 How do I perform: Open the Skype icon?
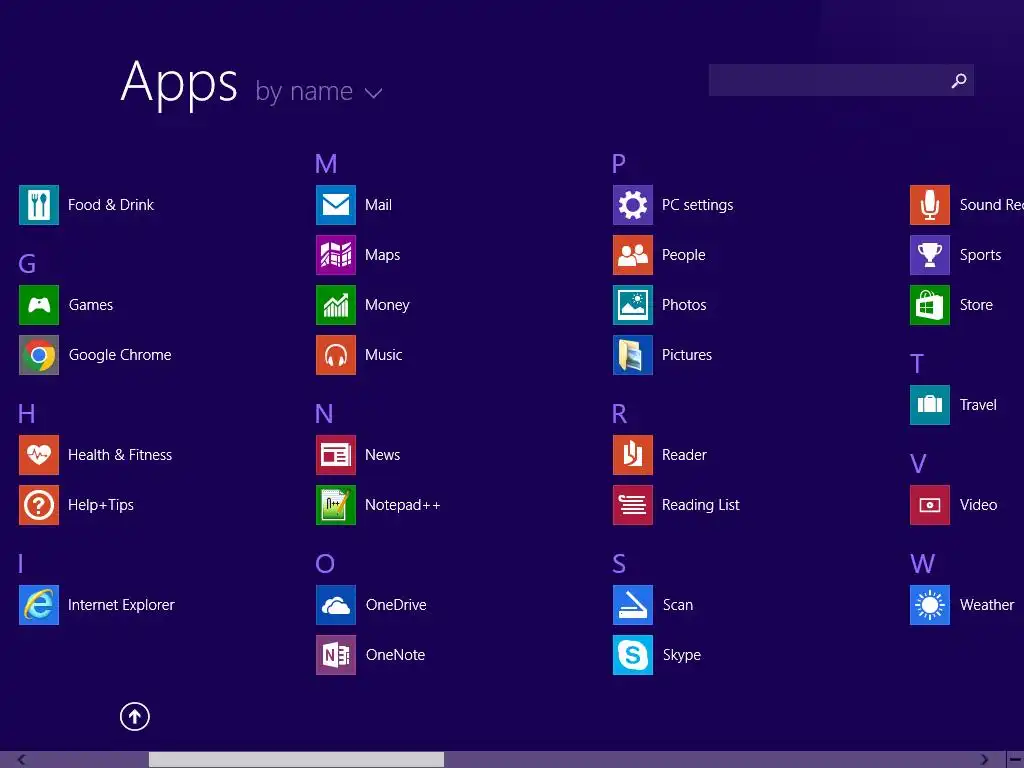(632, 654)
